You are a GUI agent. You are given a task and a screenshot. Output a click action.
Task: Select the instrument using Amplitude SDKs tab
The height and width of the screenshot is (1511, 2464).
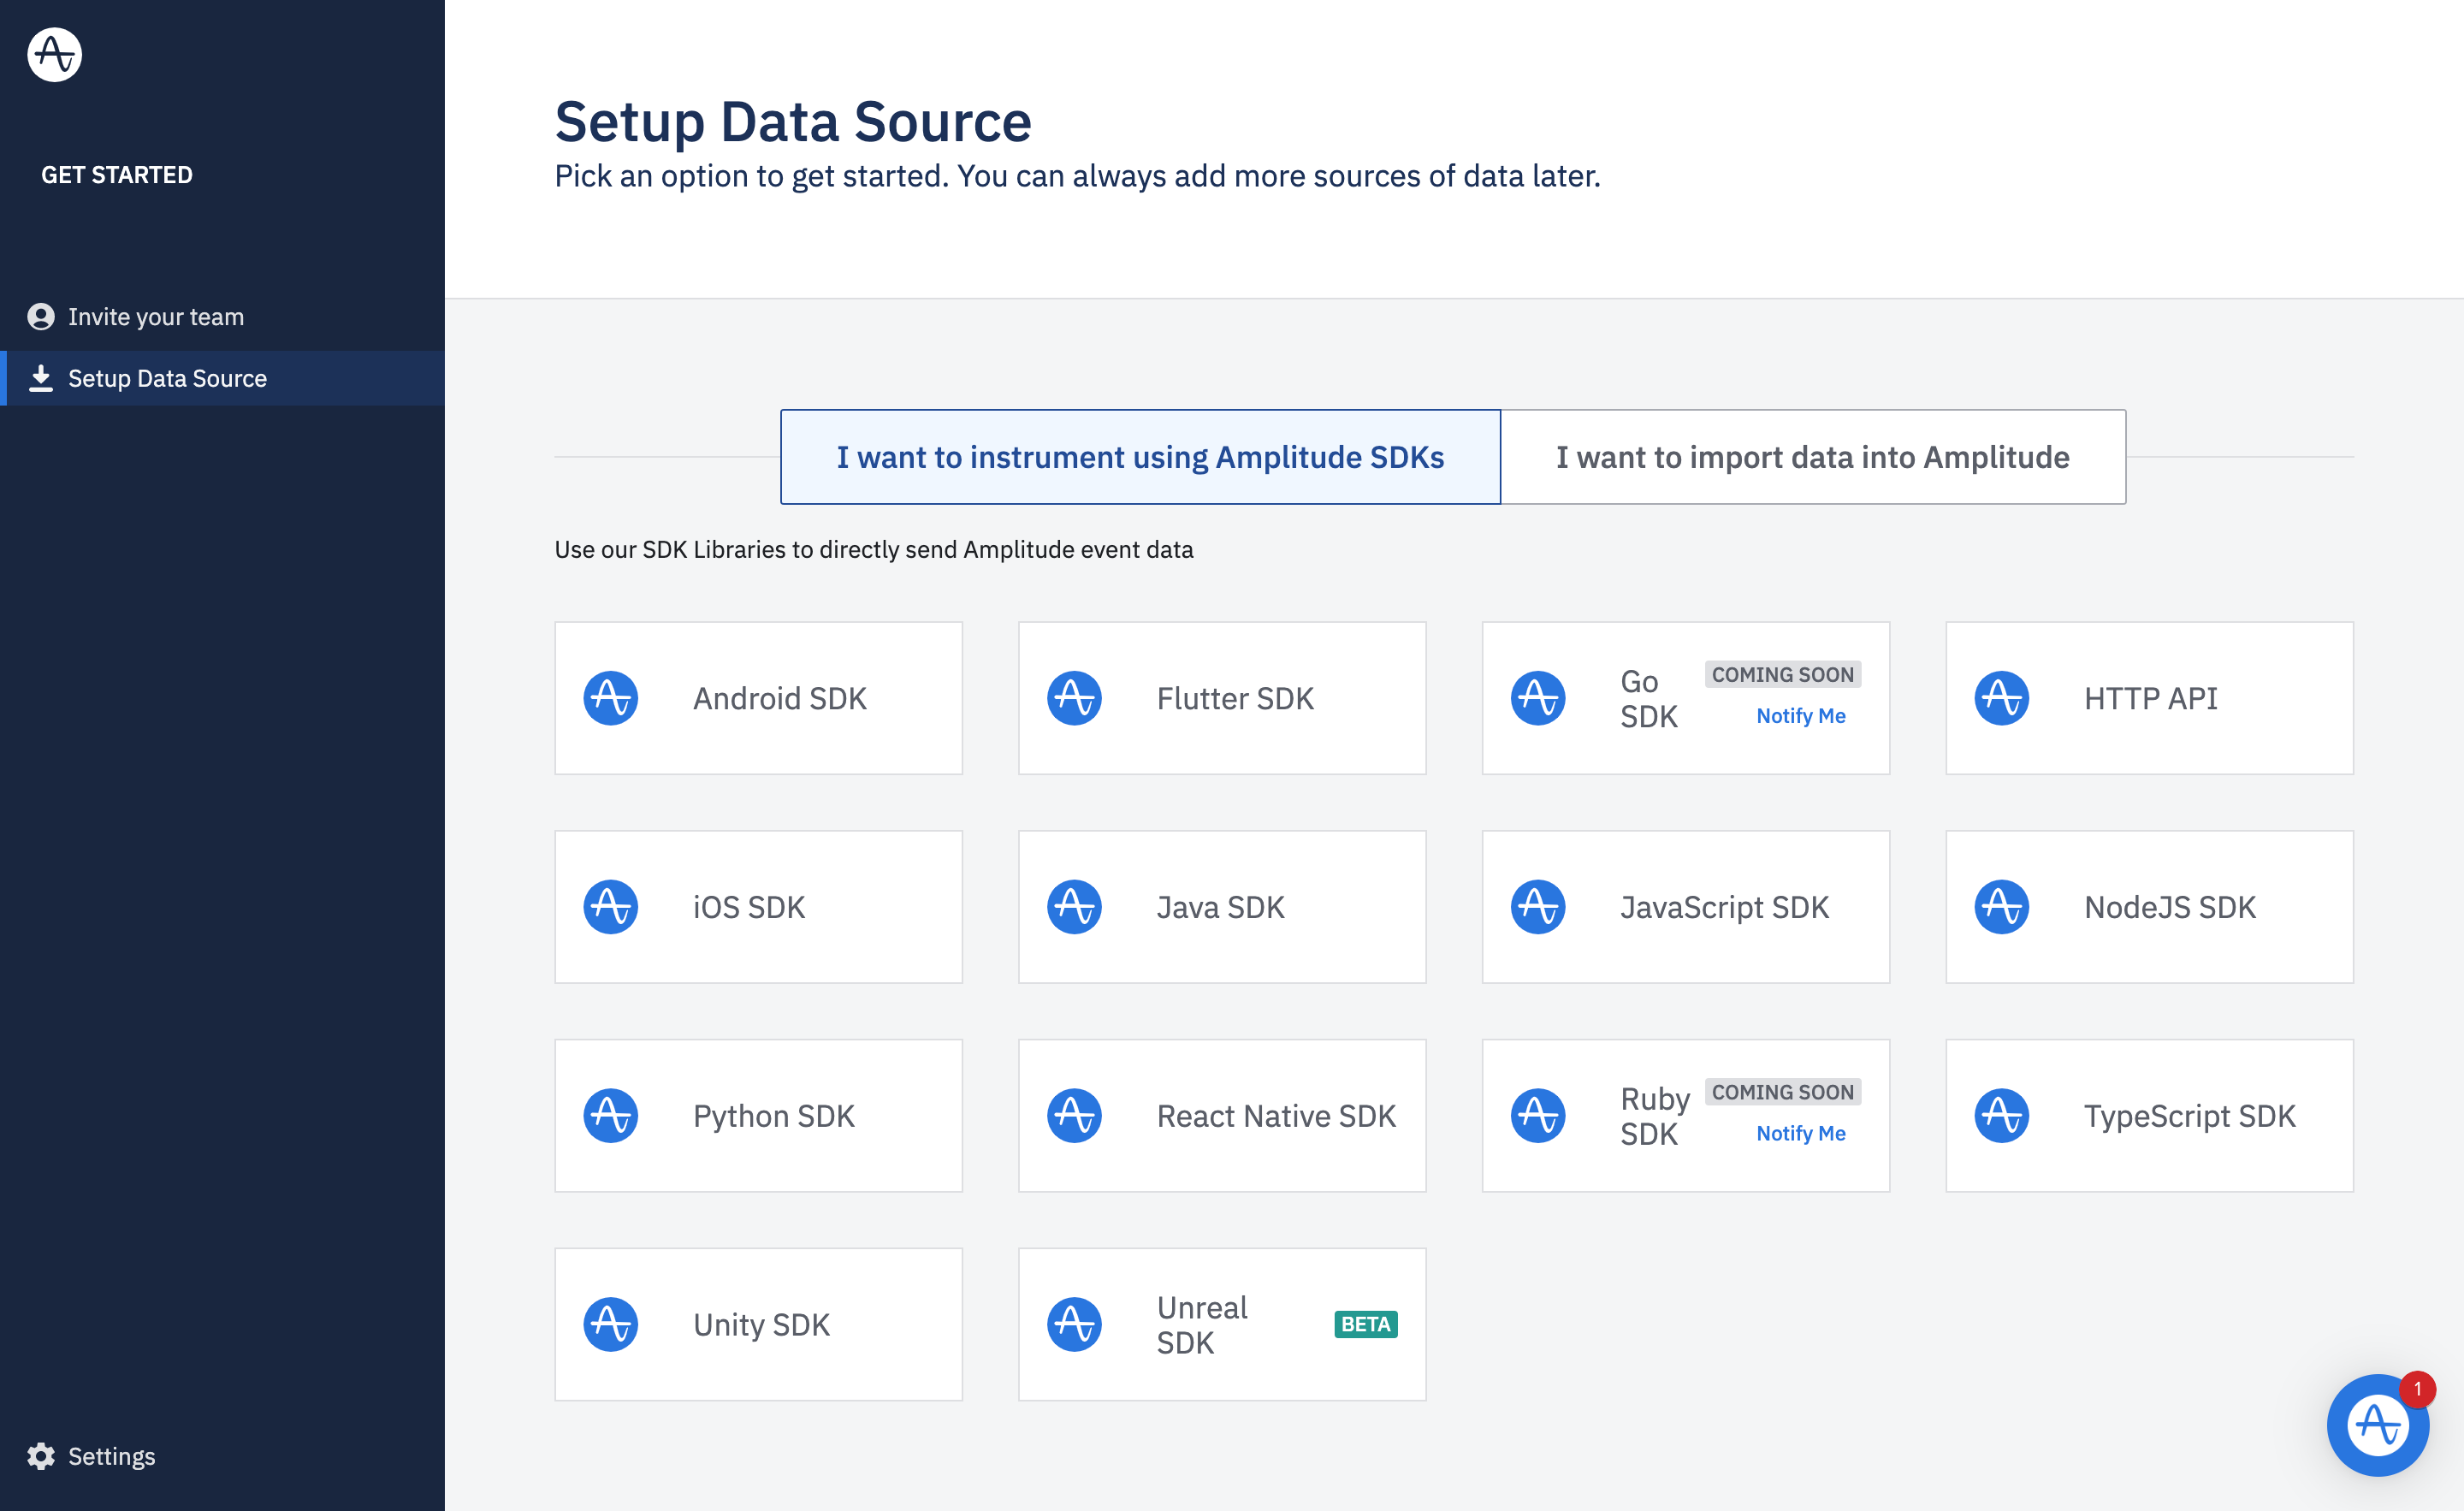[1140, 457]
